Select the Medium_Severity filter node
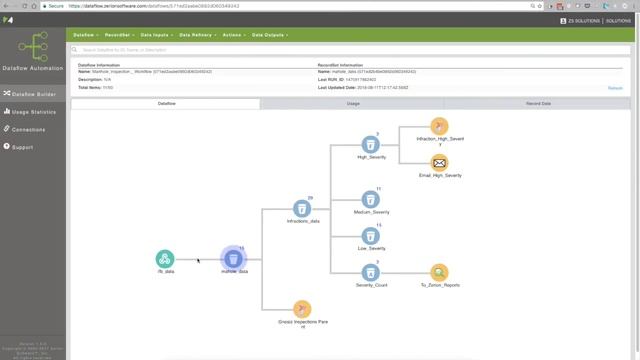640x360 pixels. (371, 200)
